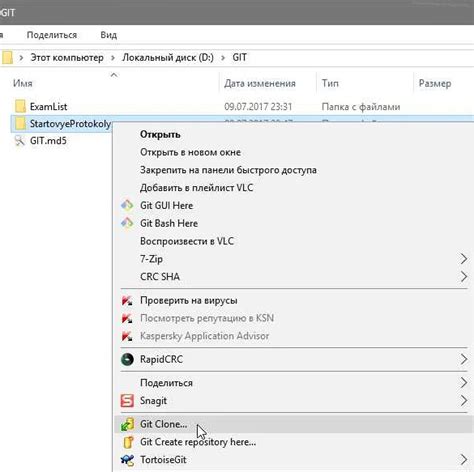Choose Закрепить на панели быстрого доступа
The image size is (474, 472).
(x=228, y=170)
